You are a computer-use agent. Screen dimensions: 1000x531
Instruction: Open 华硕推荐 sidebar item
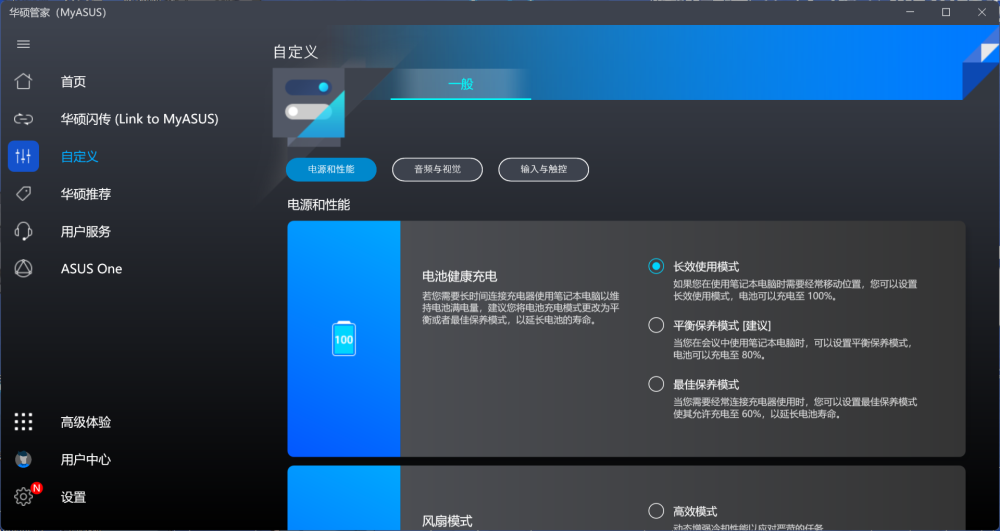tap(86, 194)
